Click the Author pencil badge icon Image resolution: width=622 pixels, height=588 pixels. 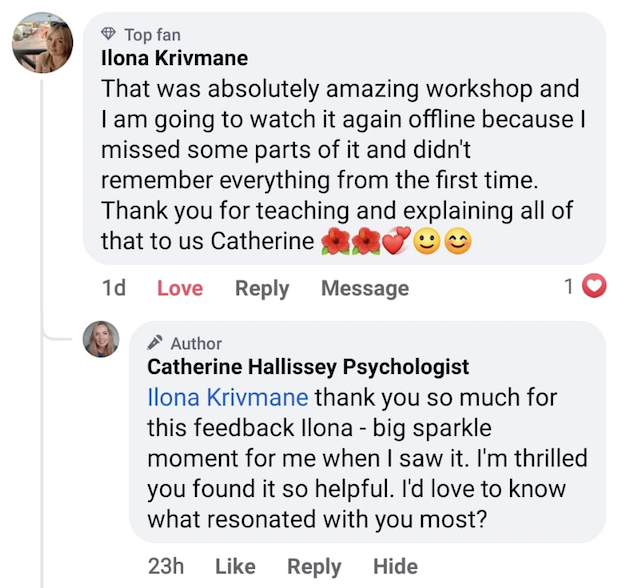(x=156, y=343)
